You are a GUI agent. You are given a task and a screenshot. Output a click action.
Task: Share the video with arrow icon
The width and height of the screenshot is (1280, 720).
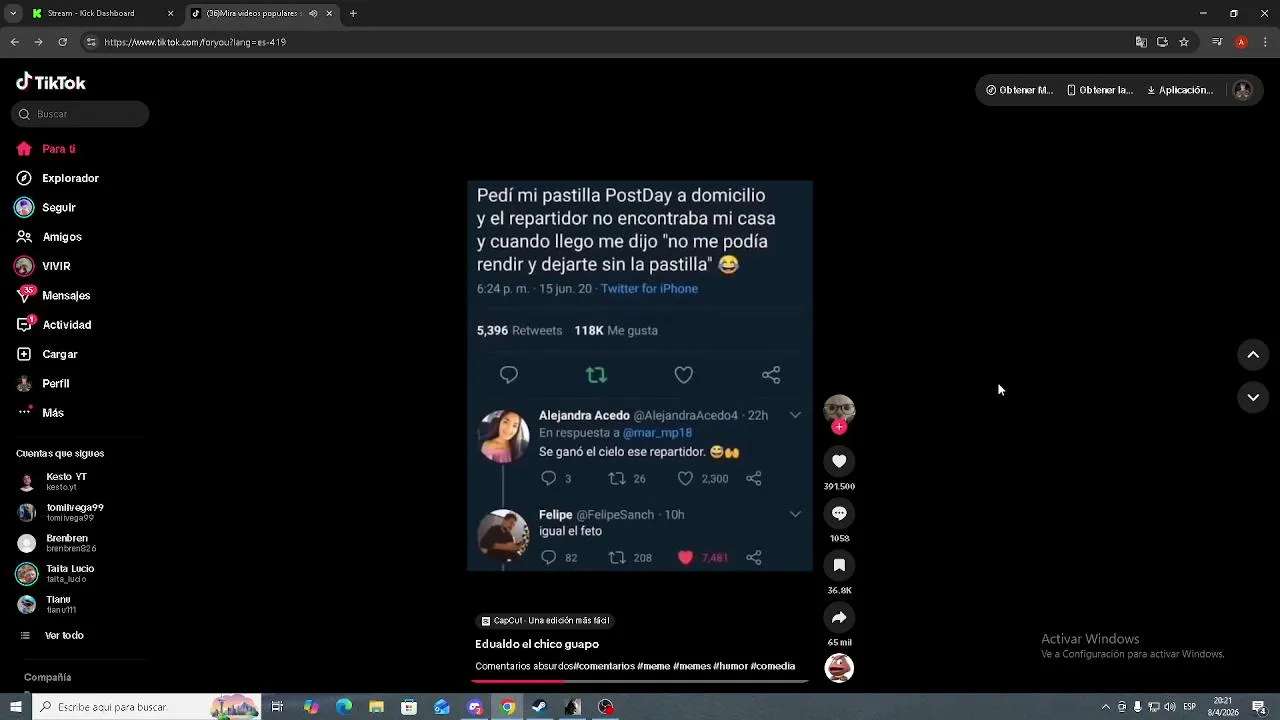[x=839, y=617]
